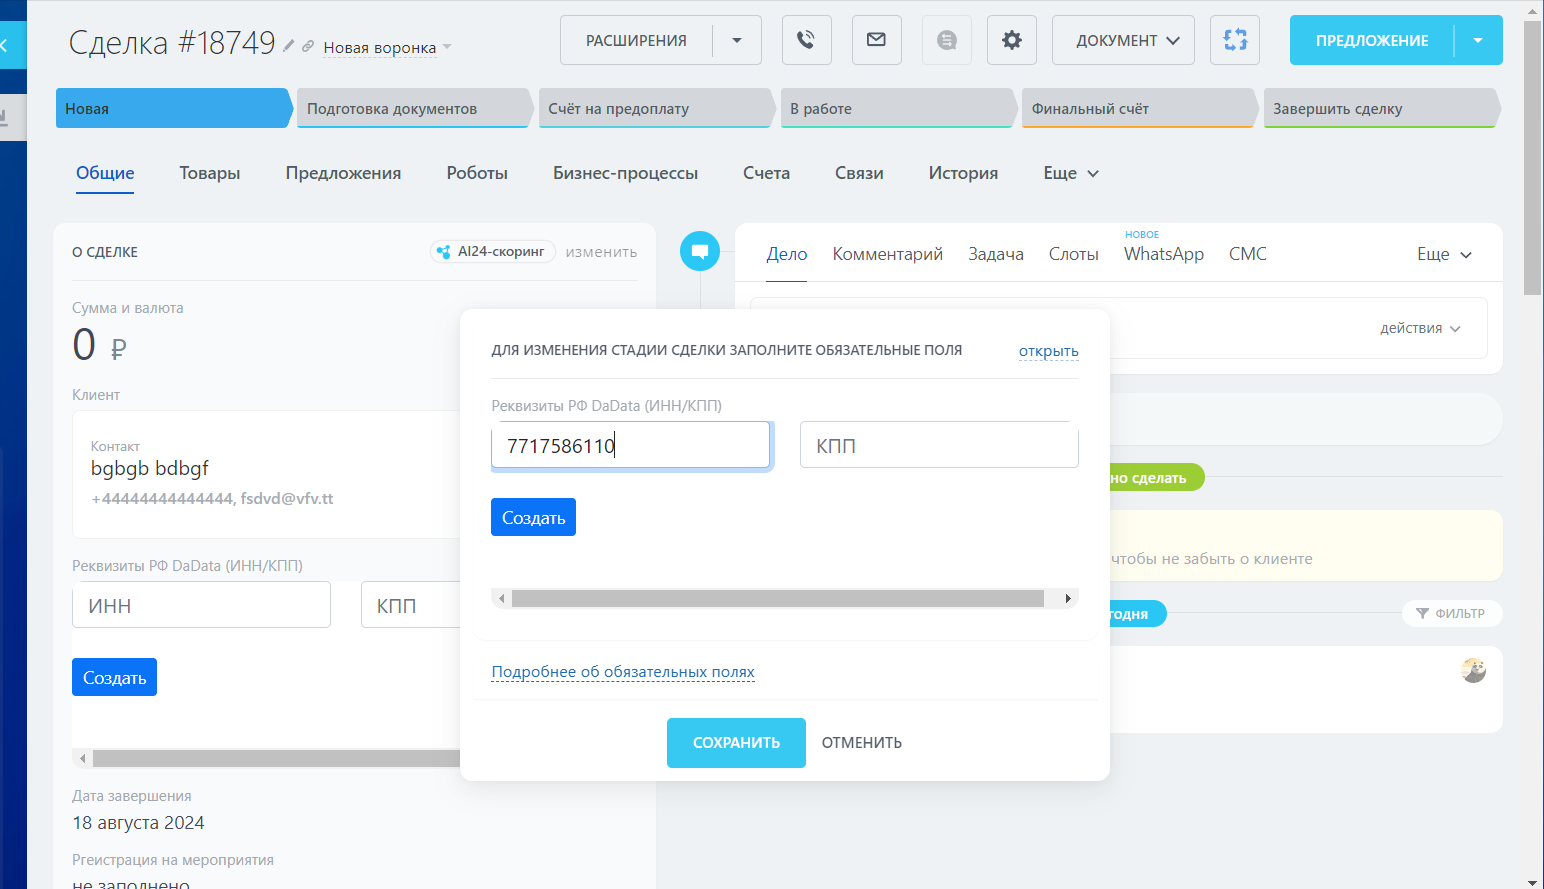Open Подробнее об обязательных полях link
This screenshot has height=889, width=1544.
click(x=623, y=672)
